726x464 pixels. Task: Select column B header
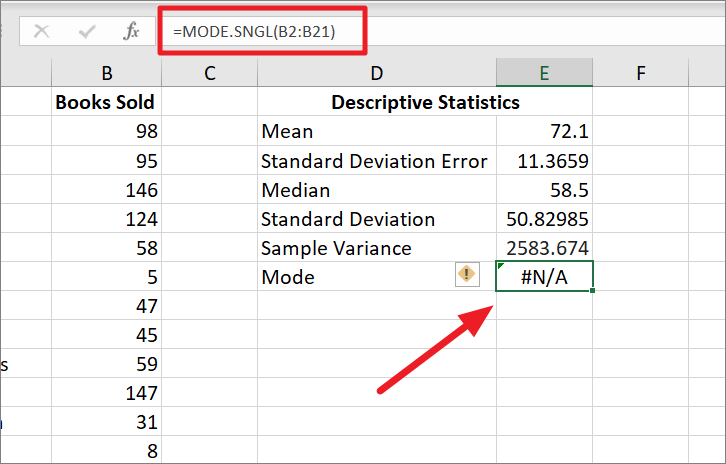(106, 73)
